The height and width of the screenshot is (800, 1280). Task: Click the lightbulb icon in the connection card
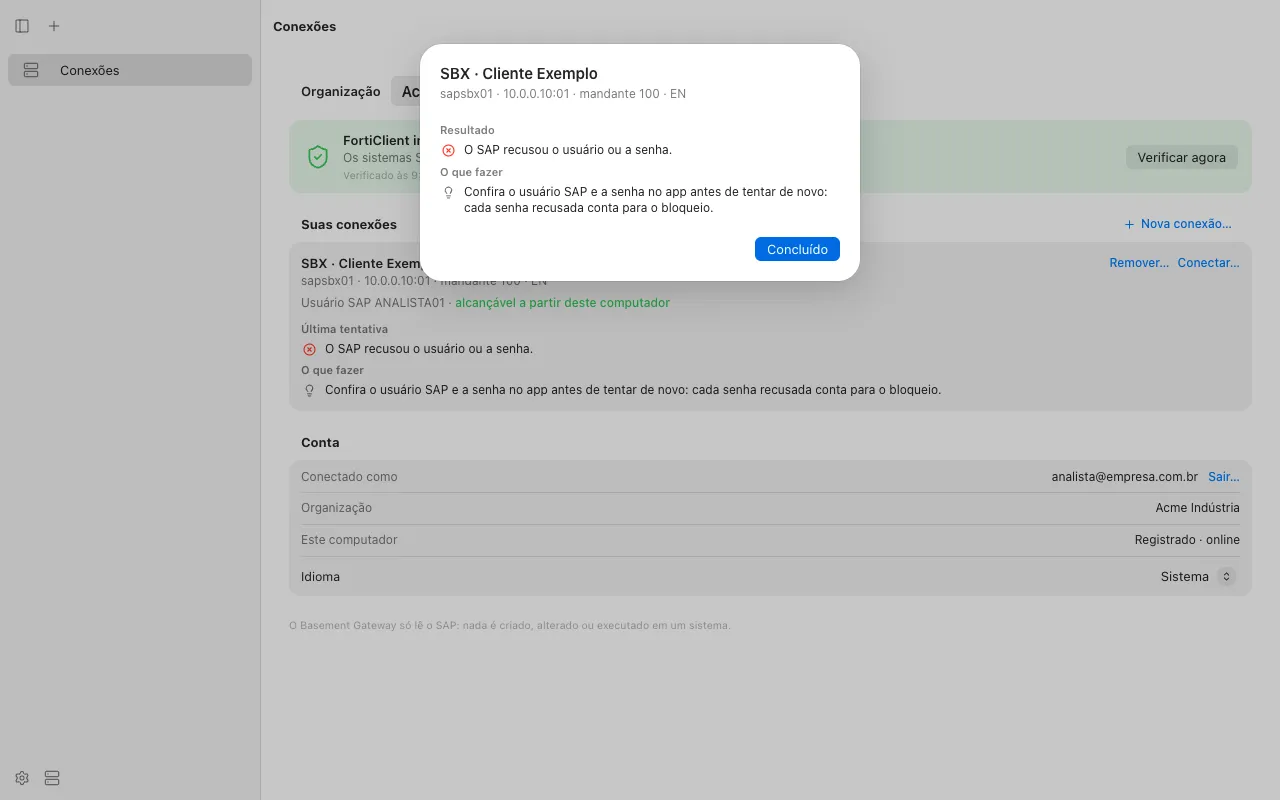309,390
